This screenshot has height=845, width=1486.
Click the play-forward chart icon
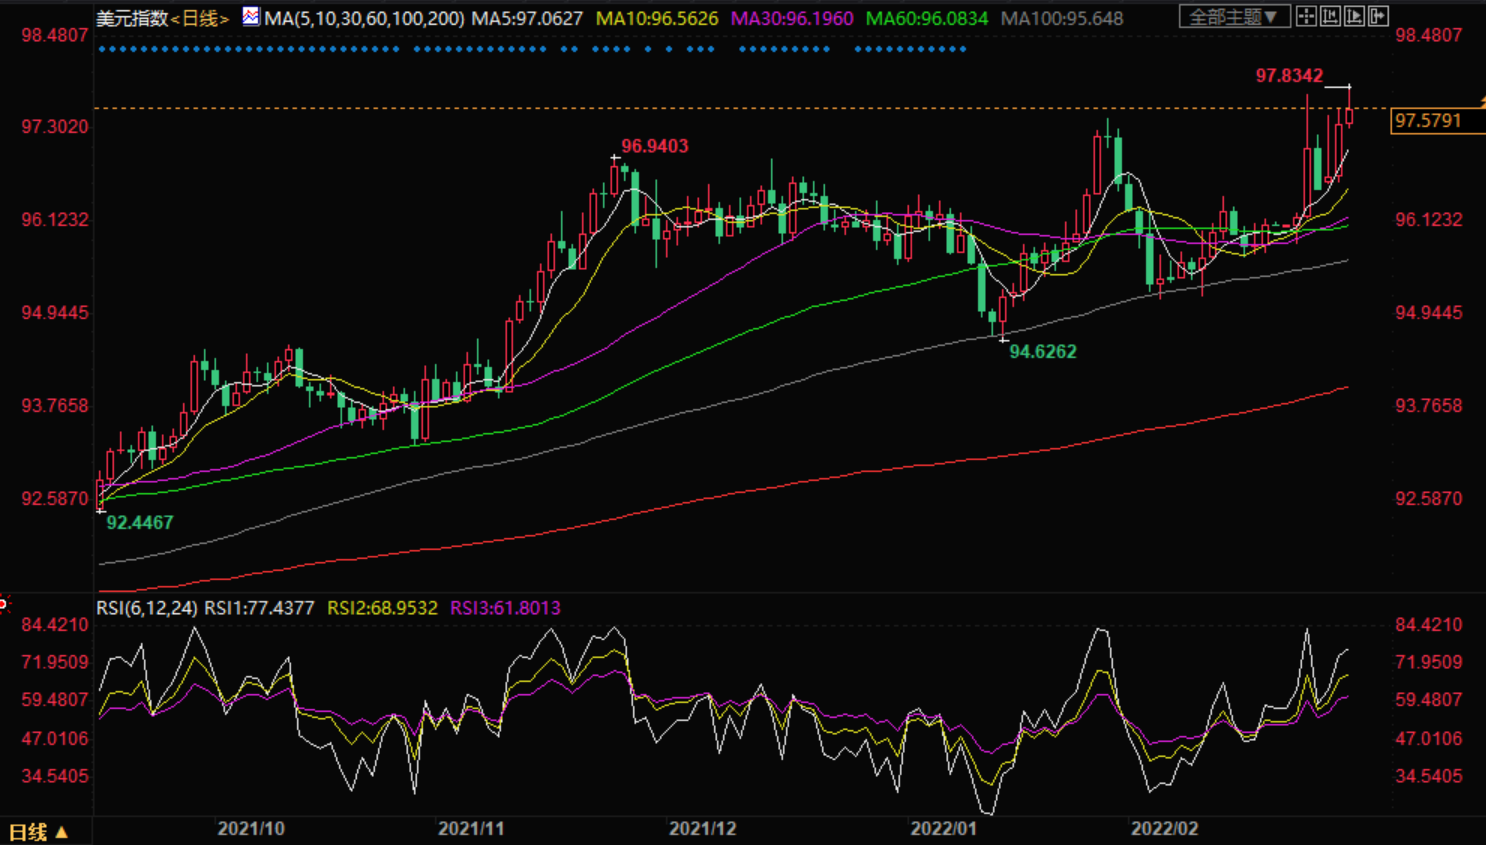coord(1354,17)
